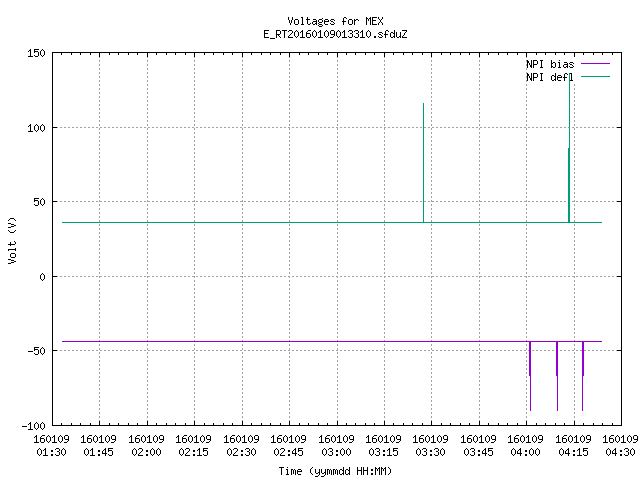Click the y-axis tick label '0'
640x480 pixels.
(x=42, y=277)
